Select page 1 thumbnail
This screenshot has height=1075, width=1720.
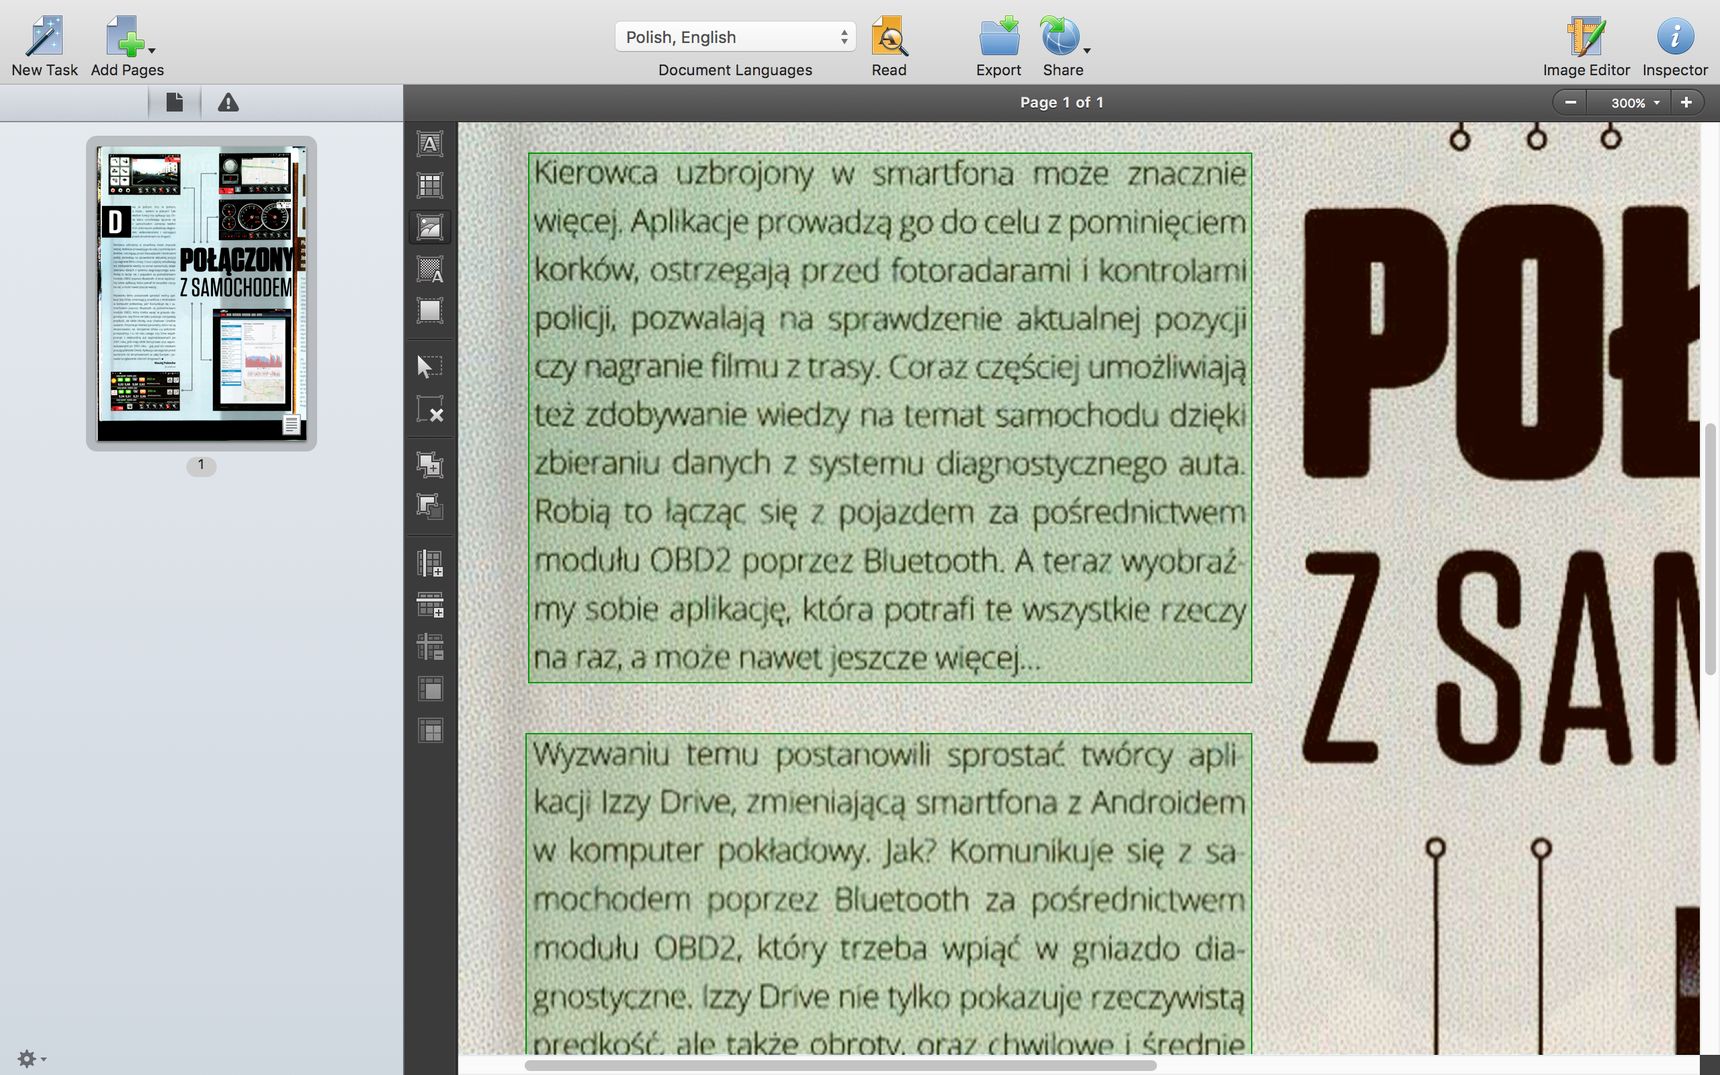coord(201,293)
